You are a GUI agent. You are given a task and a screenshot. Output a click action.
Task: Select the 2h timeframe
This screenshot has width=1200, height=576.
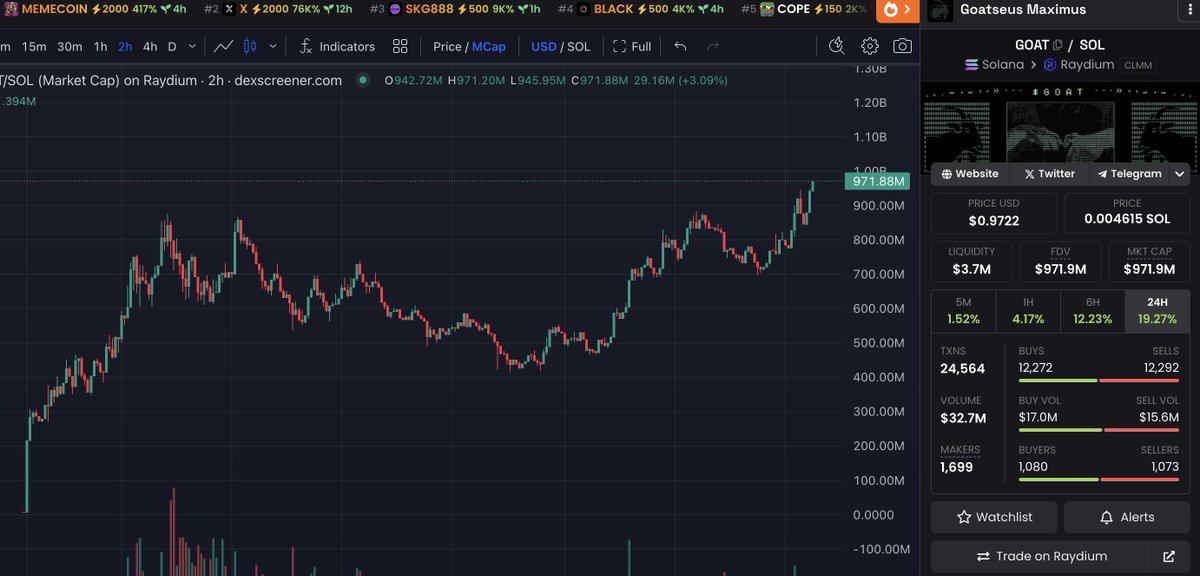pyautogui.click(x=125, y=46)
